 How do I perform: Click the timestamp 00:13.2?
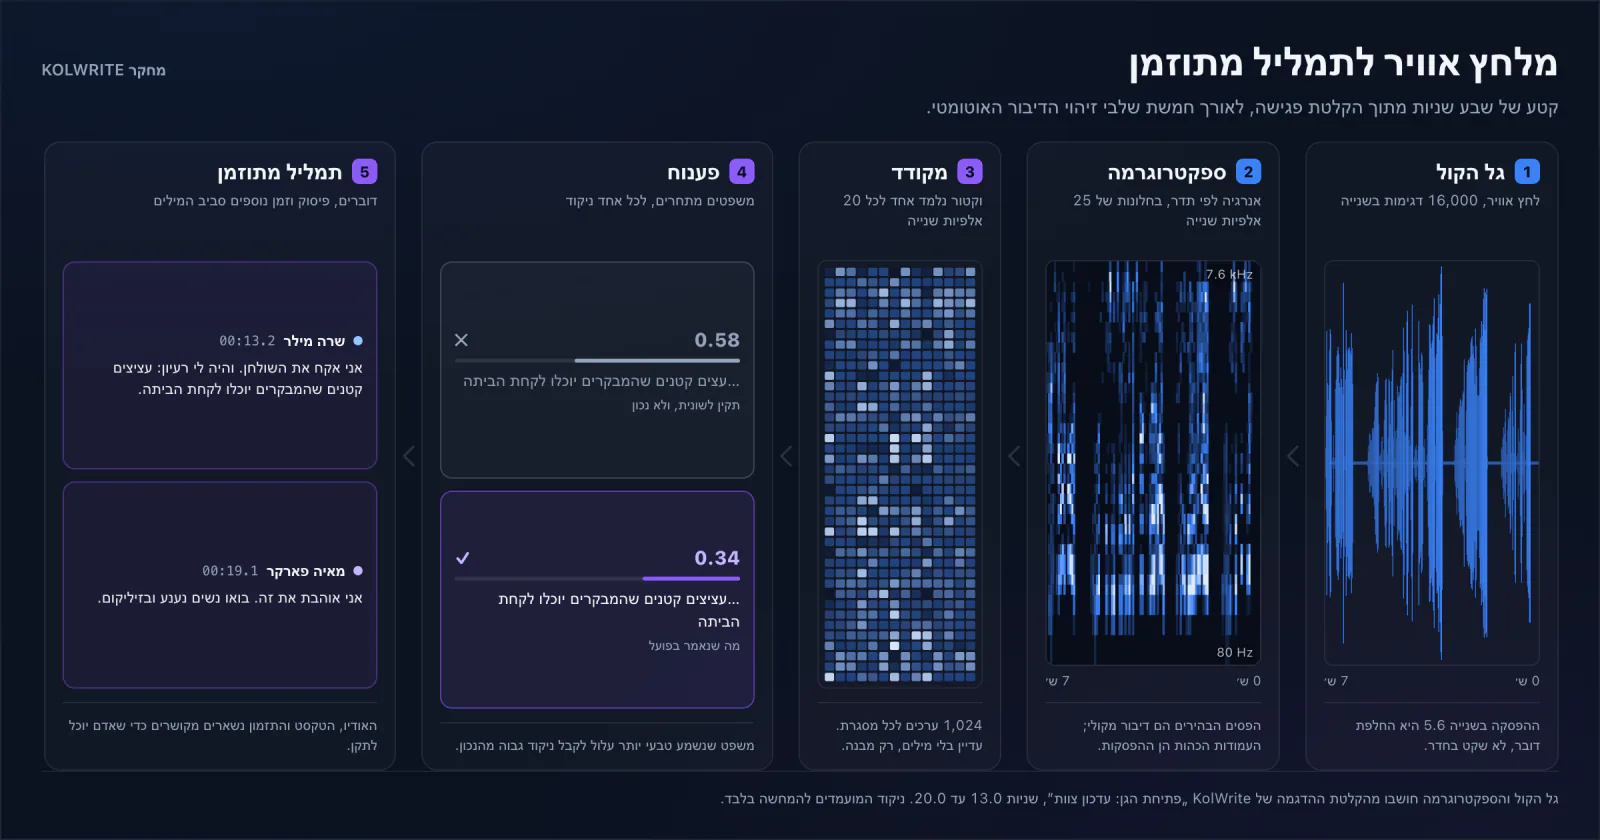pyautogui.click(x=247, y=341)
